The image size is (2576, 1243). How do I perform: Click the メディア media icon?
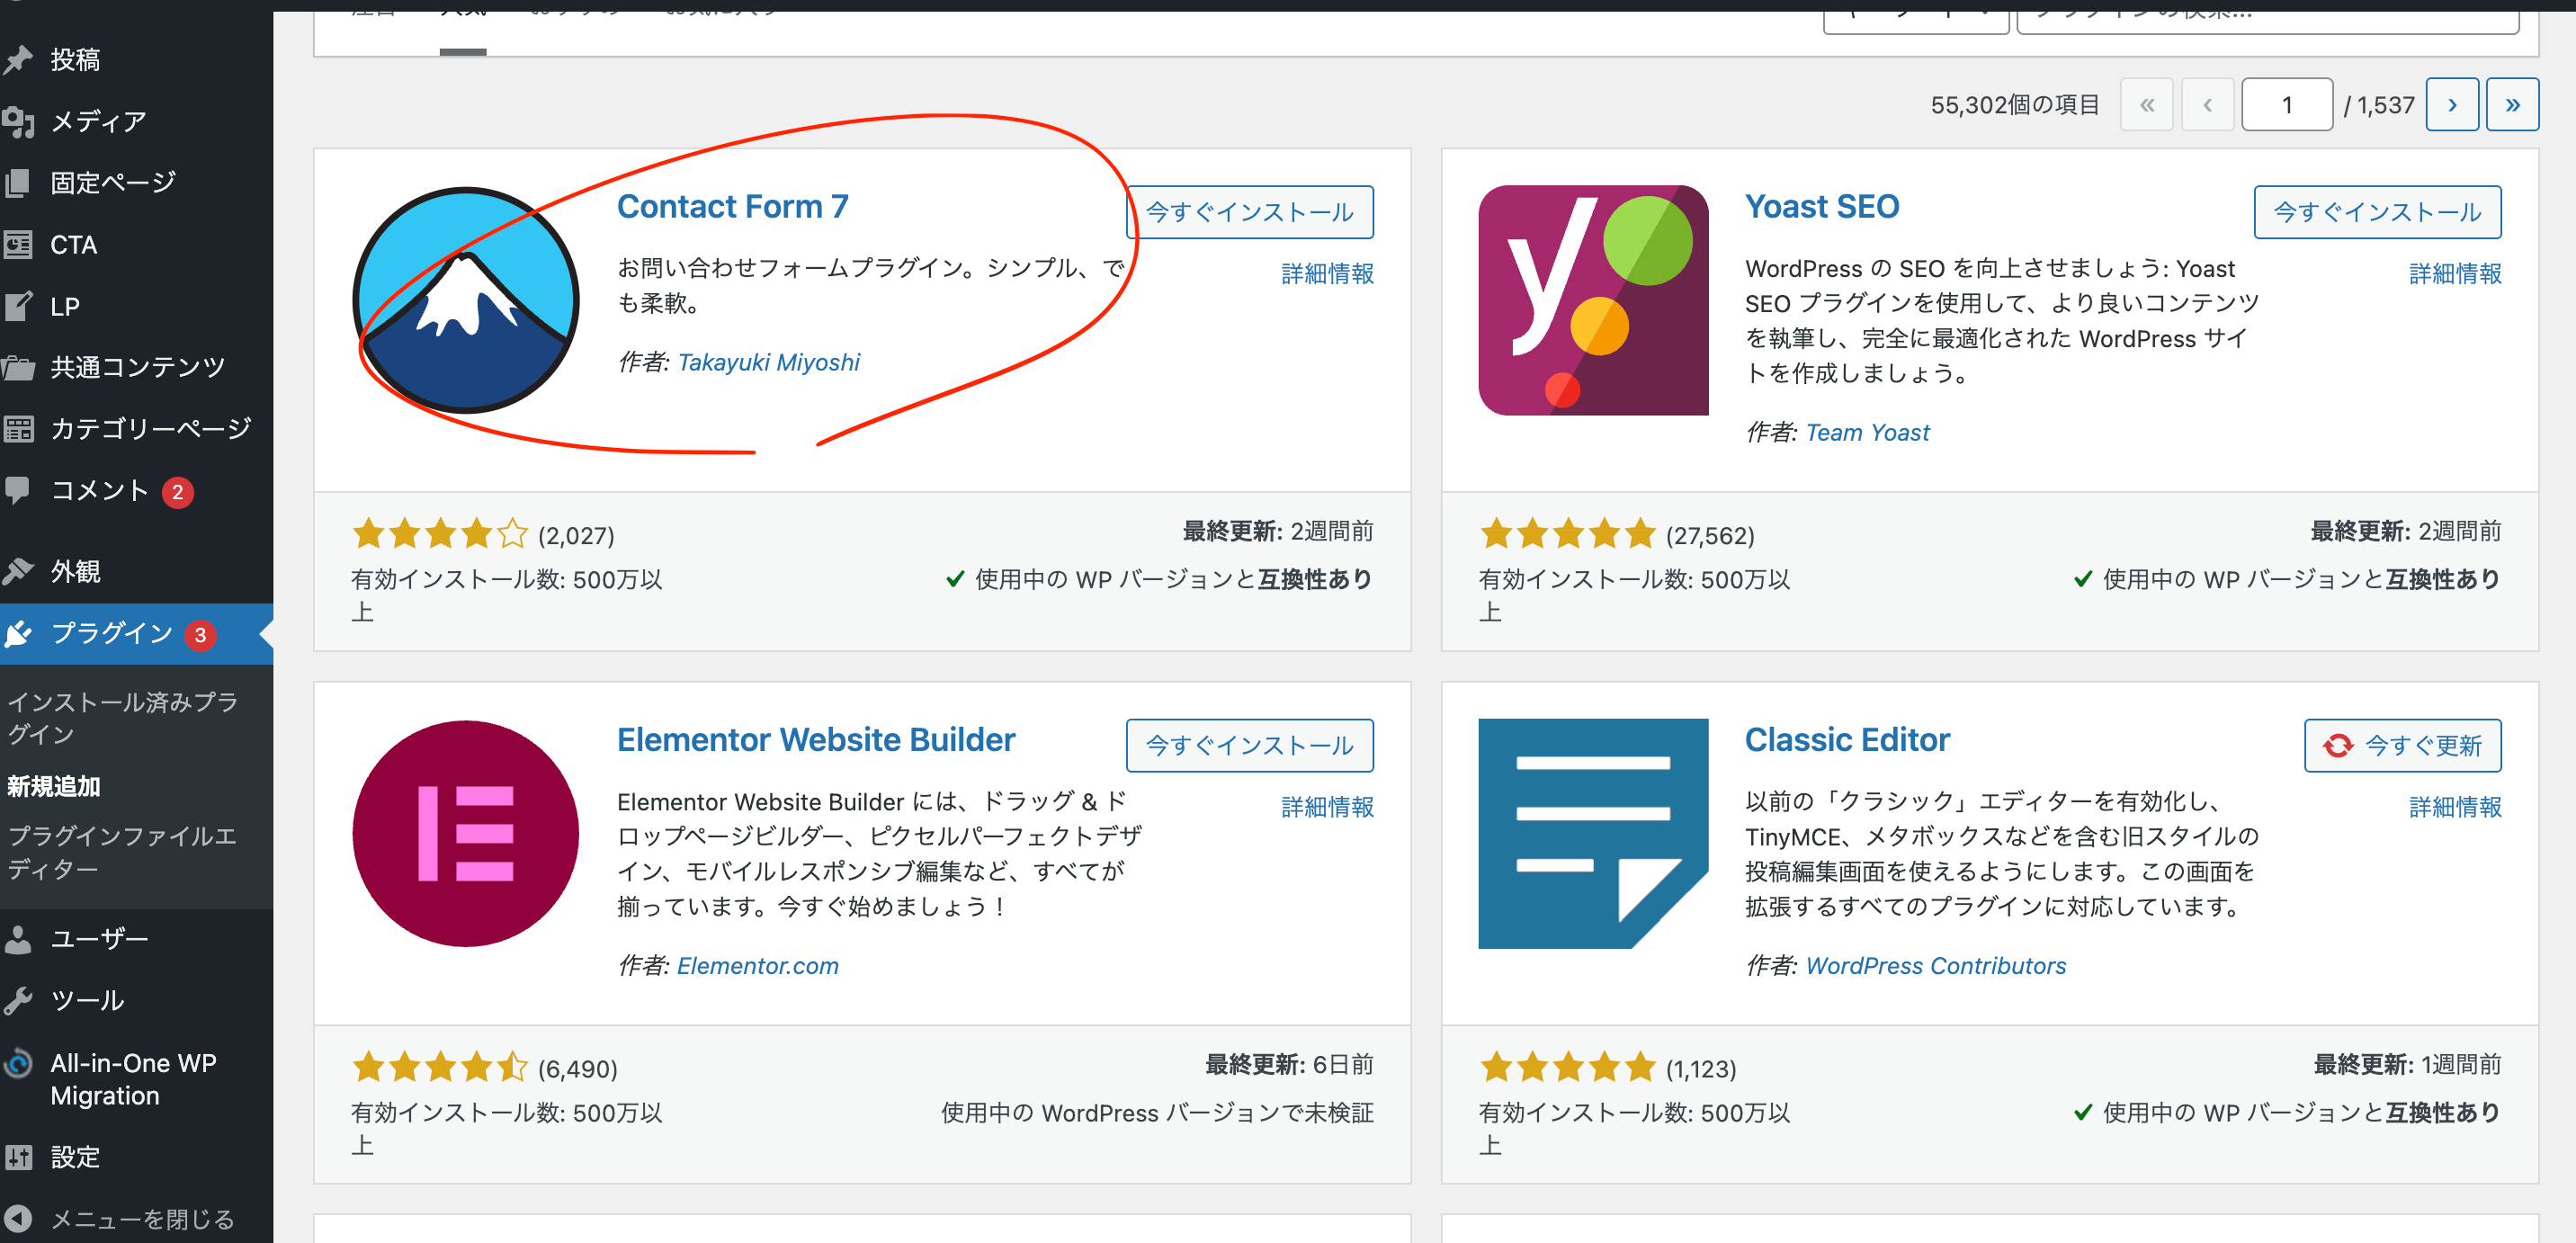18,122
